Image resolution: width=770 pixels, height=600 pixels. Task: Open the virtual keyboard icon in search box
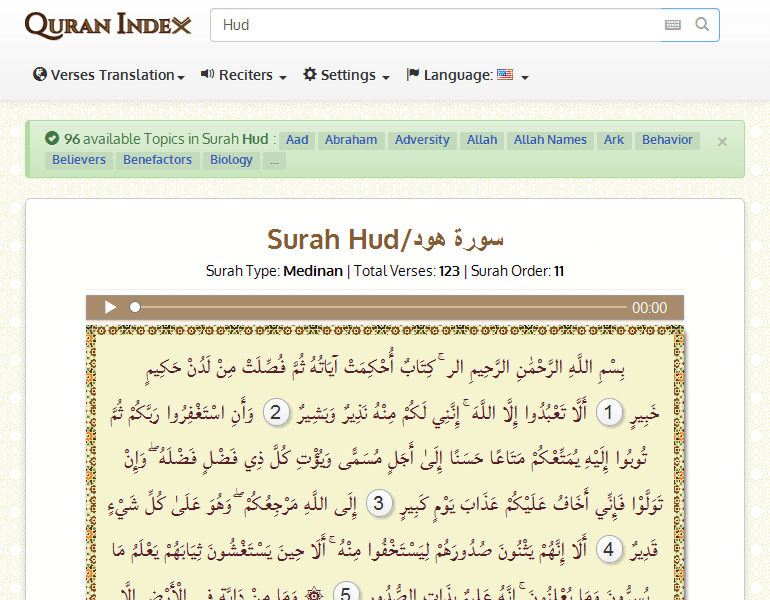tap(673, 25)
